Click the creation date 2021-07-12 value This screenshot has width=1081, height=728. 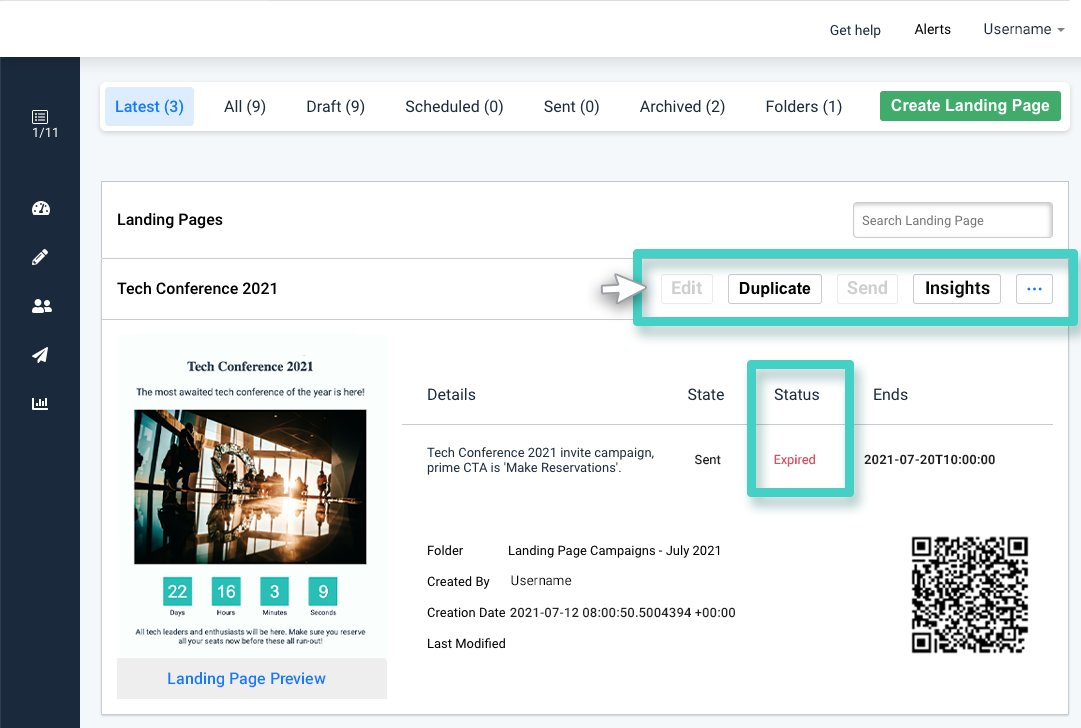(623, 612)
